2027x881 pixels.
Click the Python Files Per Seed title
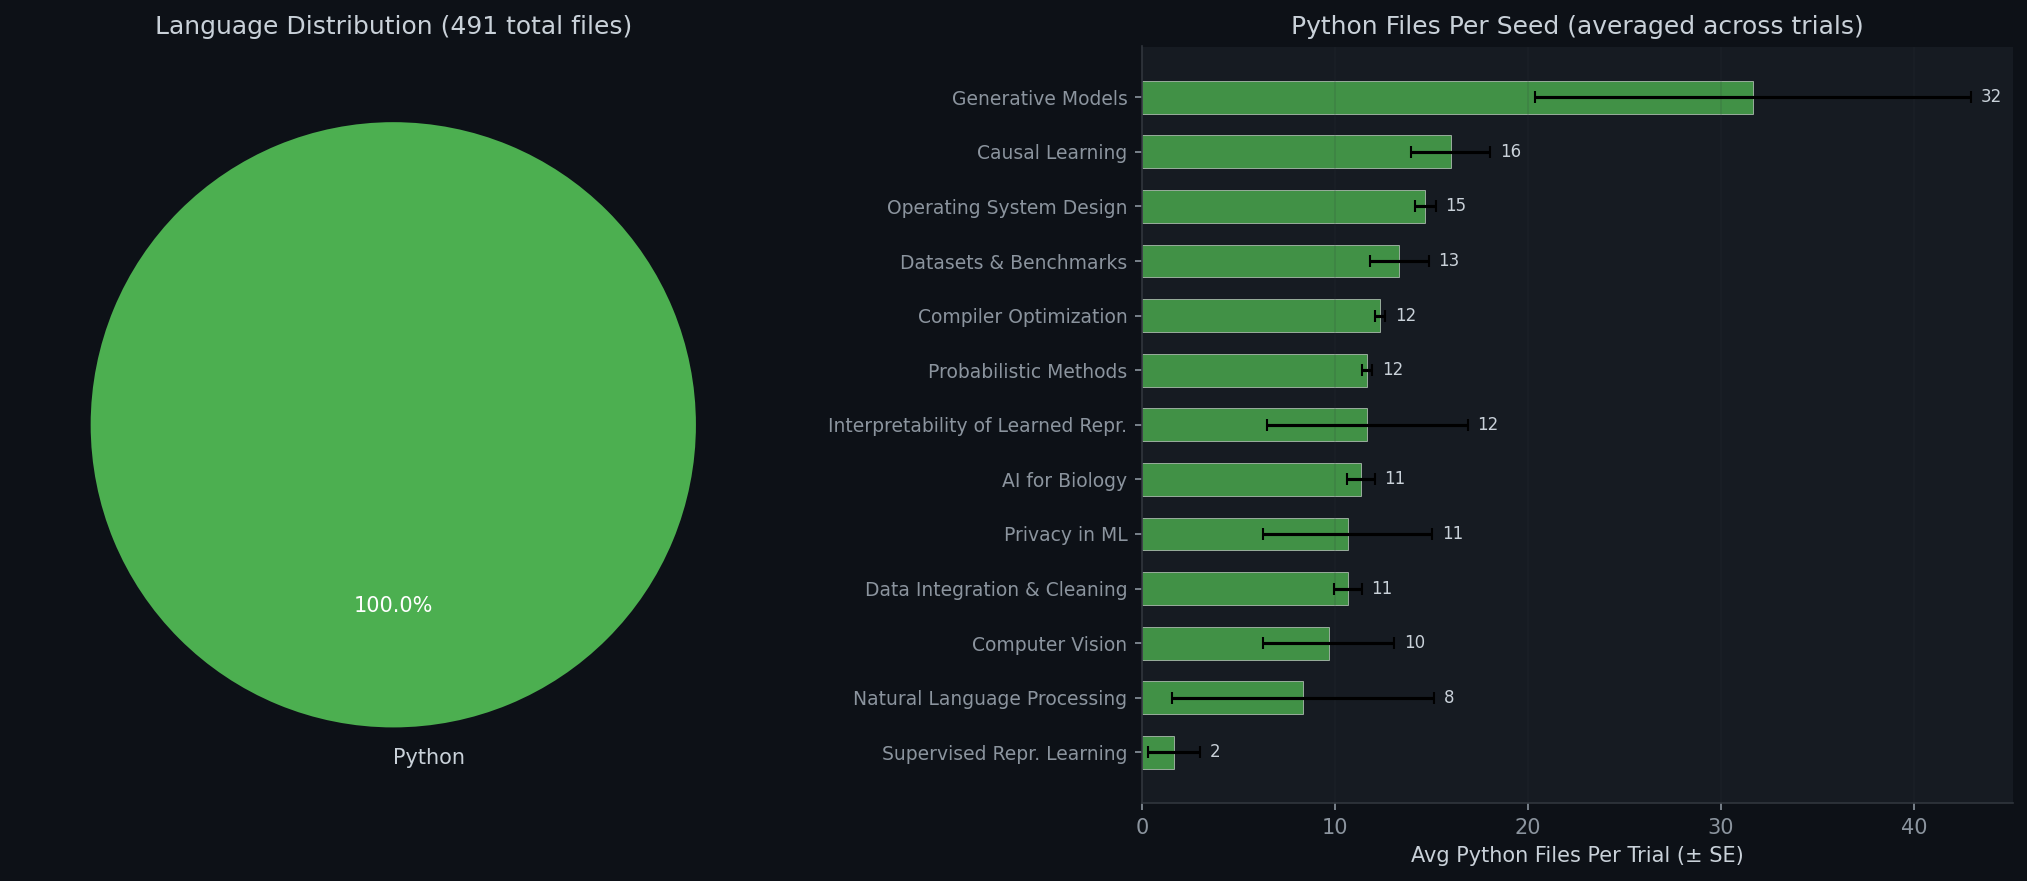pyautogui.click(x=1576, y=26)
